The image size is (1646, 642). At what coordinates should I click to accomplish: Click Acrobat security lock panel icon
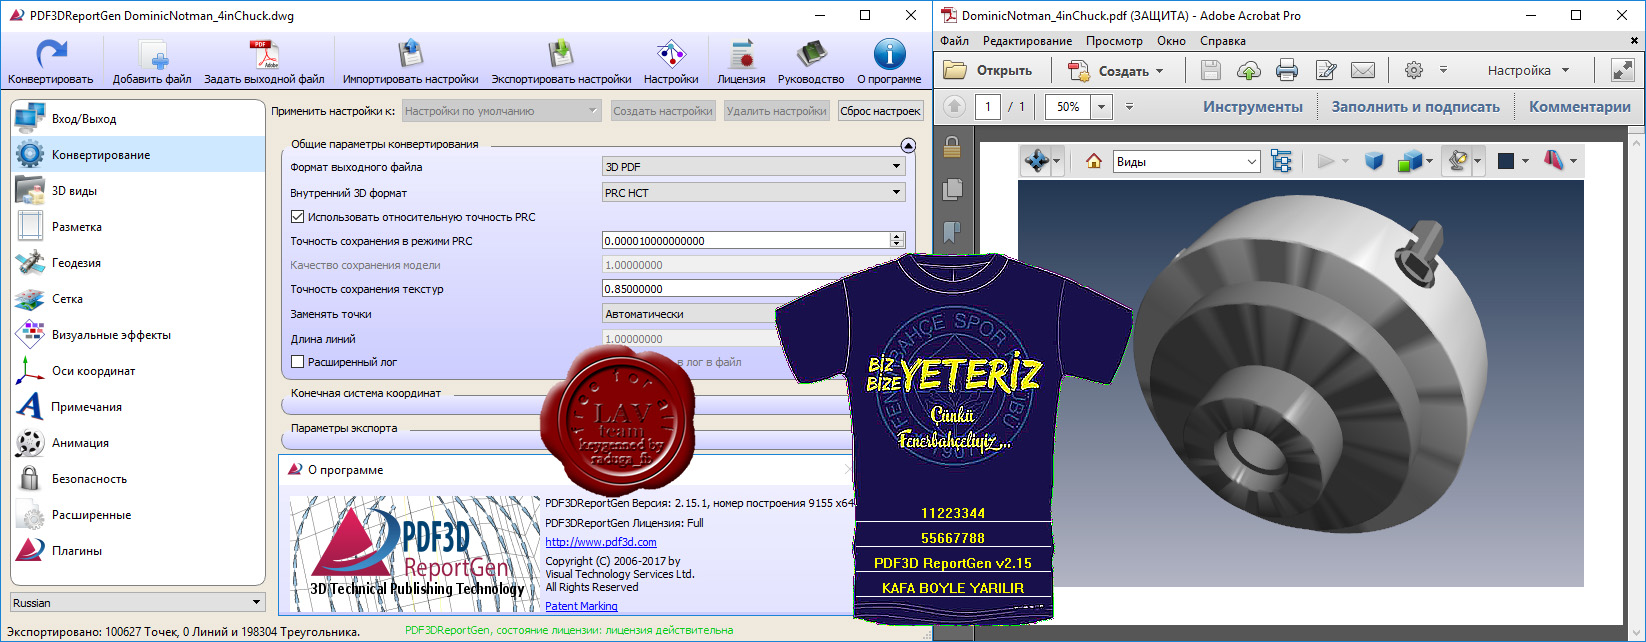952,147
